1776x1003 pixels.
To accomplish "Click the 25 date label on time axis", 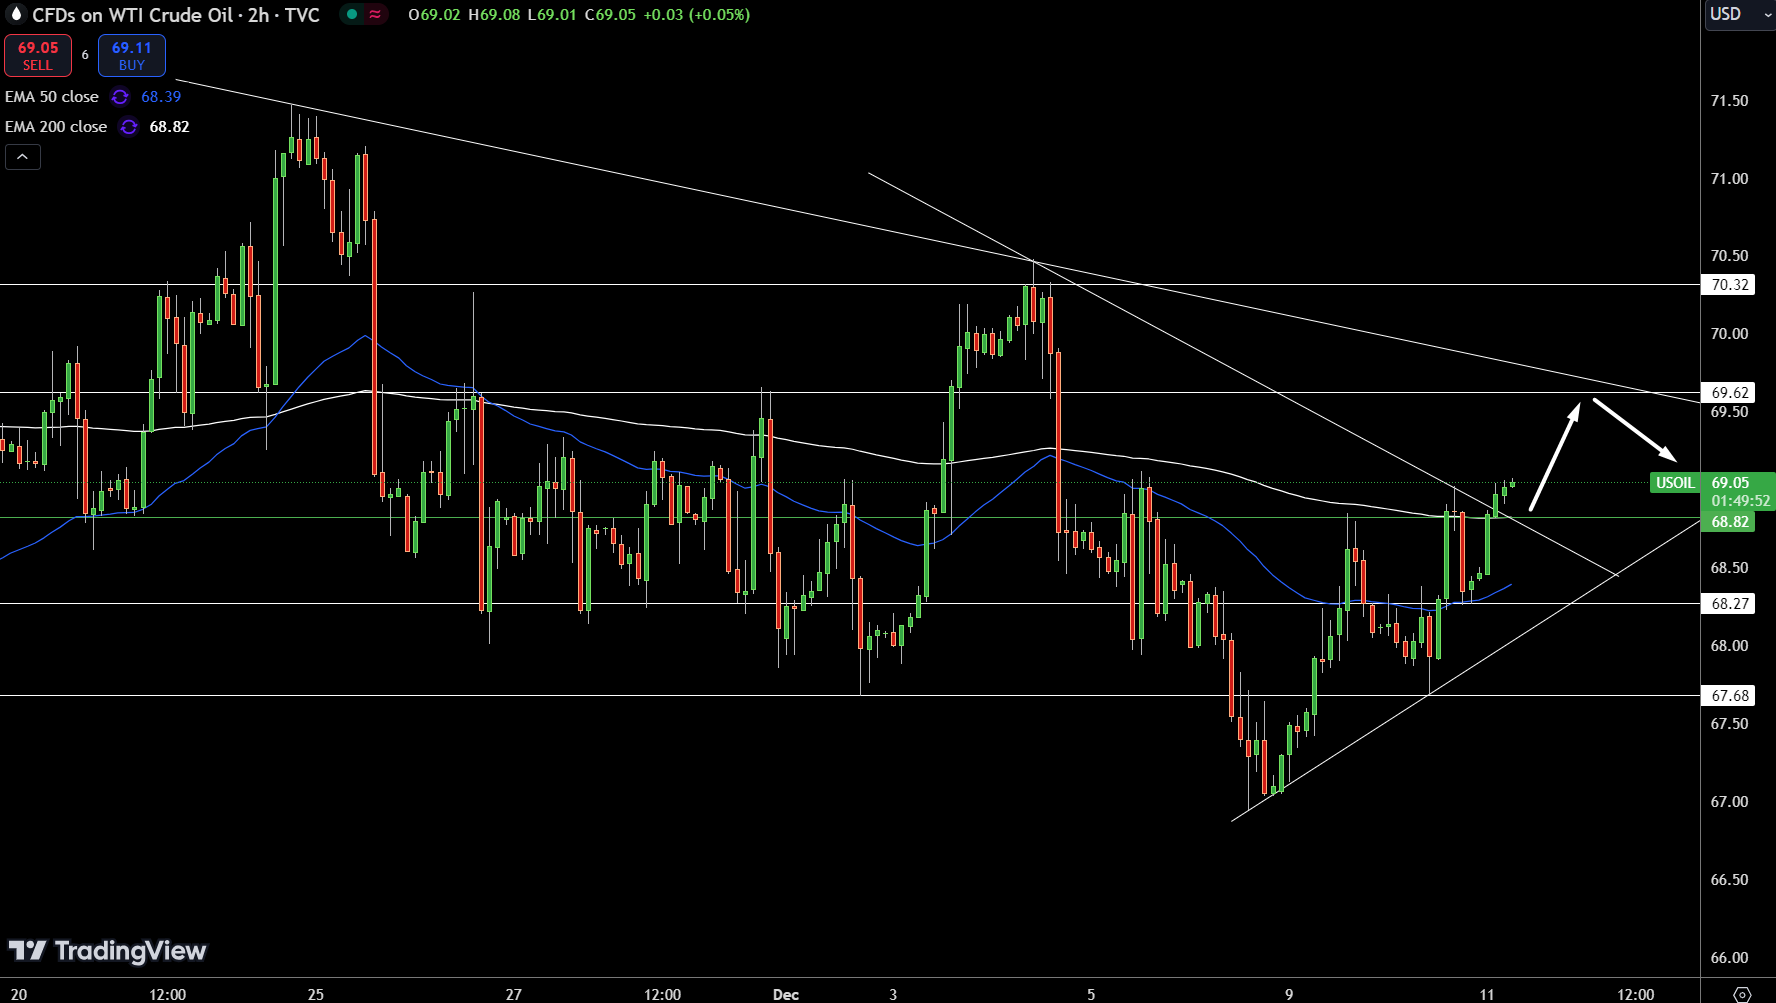I will pos(316,994).
